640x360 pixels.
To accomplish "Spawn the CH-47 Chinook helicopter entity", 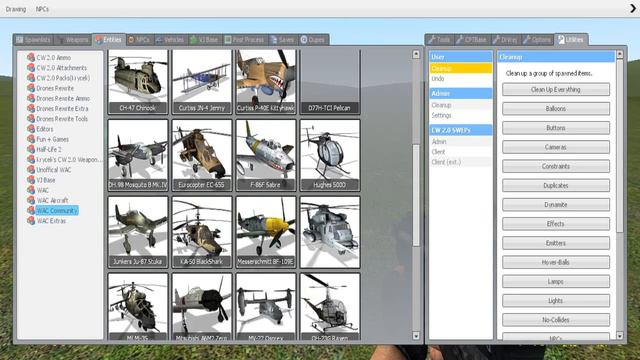I will pos(138,82).
